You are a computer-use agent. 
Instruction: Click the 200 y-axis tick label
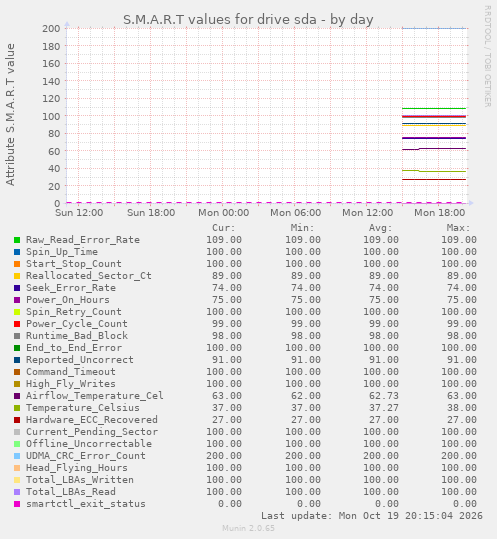[x=51, y=29]
